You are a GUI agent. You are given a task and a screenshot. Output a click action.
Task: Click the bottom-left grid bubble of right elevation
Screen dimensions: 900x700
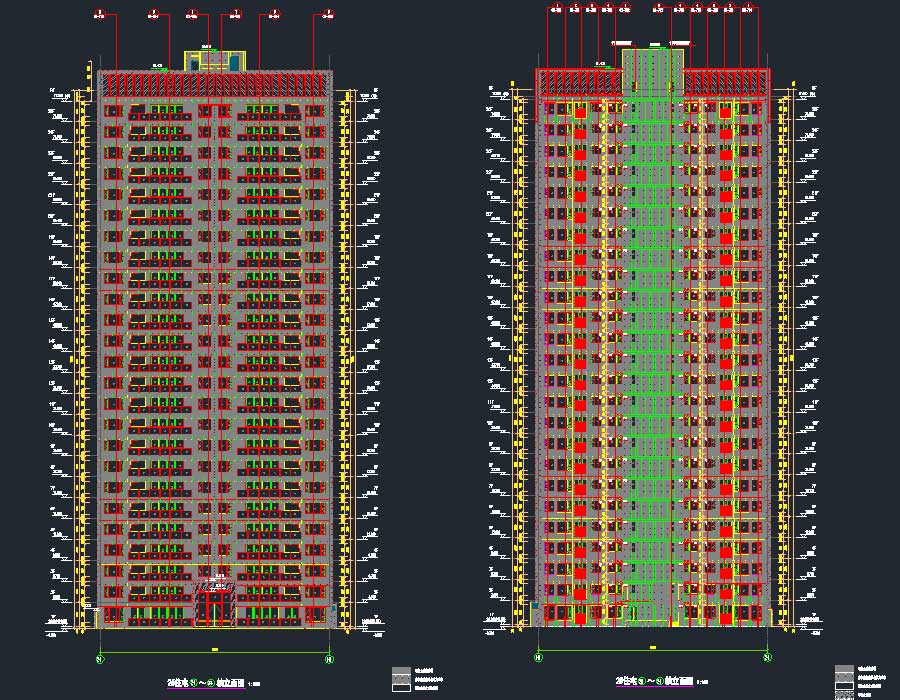click(x=538, y=658)
